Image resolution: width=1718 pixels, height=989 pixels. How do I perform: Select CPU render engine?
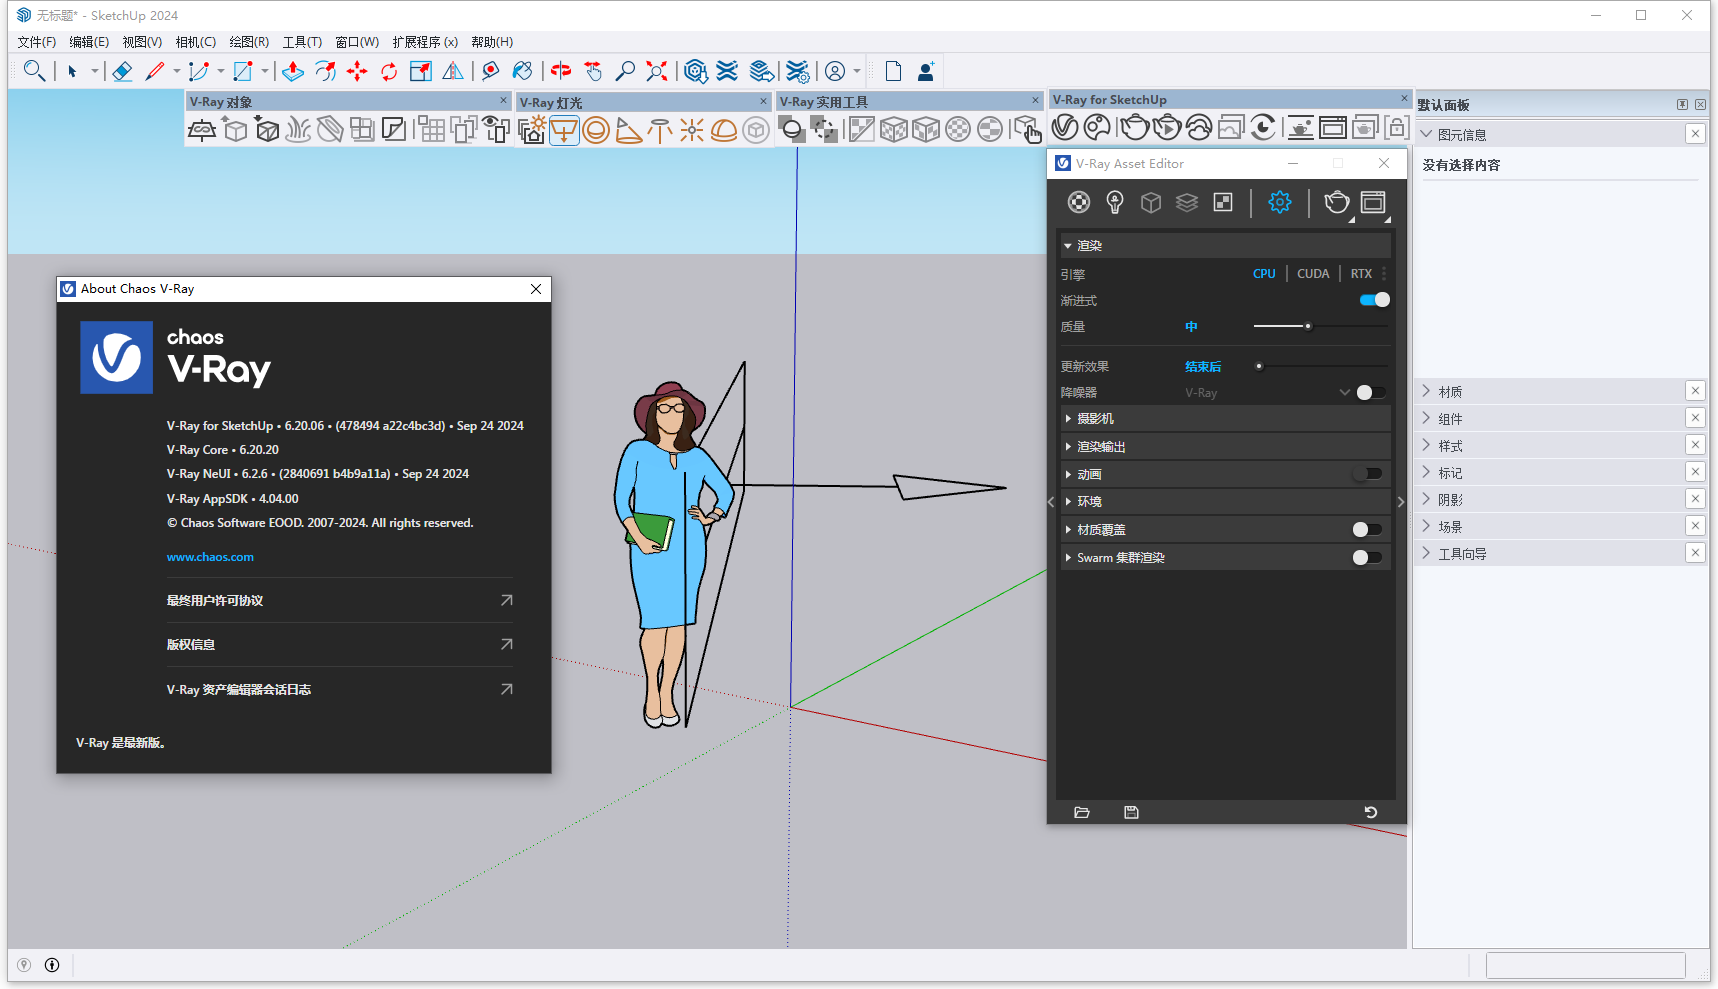pyautogui.click(x=1264, y=274)
